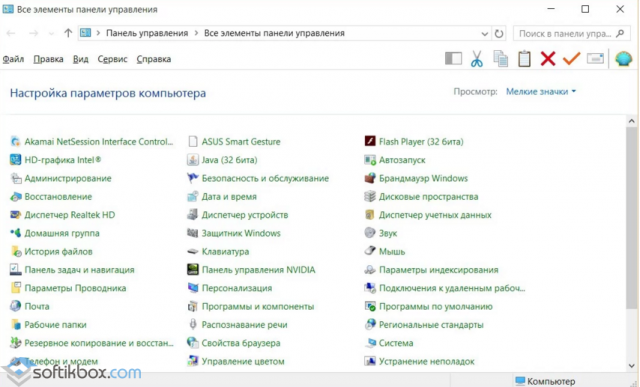The width and height of the screenshot is (640, 387).
Task: Click the Дата и время icon
Action: click(x=192, y=196)
